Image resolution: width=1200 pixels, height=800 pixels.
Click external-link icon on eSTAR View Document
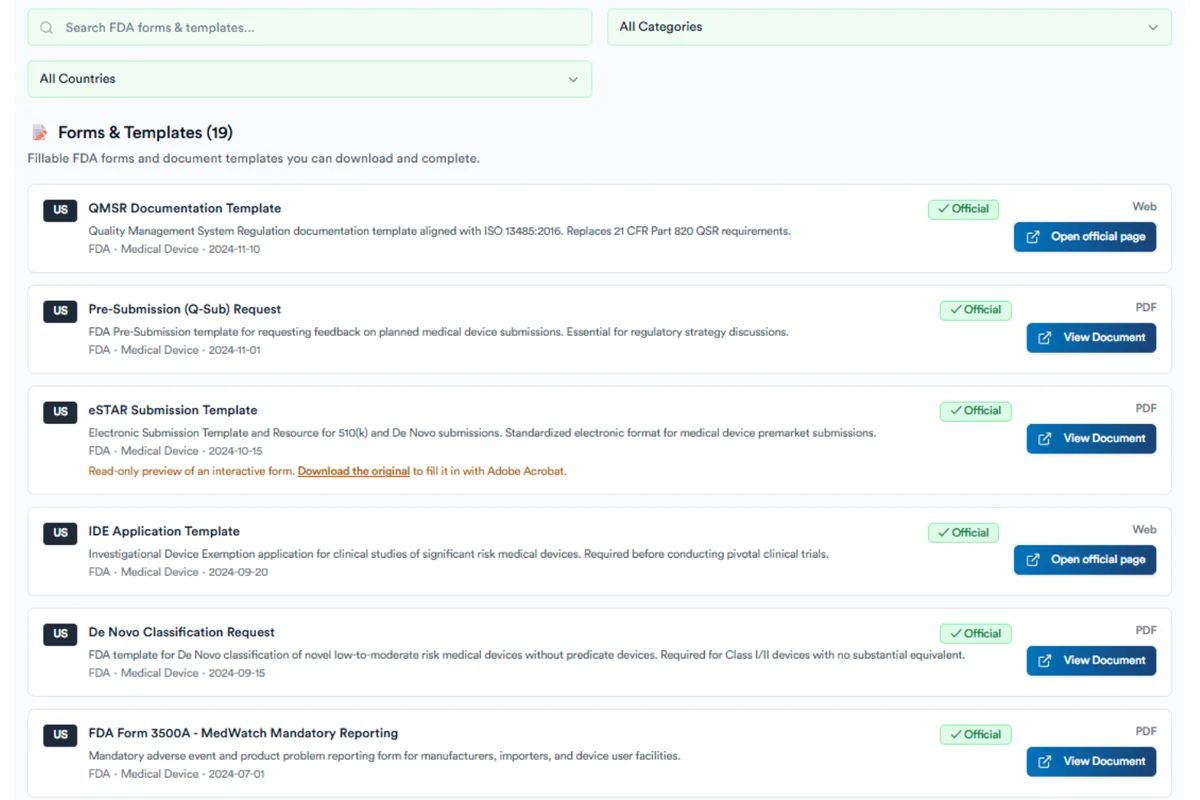click(1045, 439)
